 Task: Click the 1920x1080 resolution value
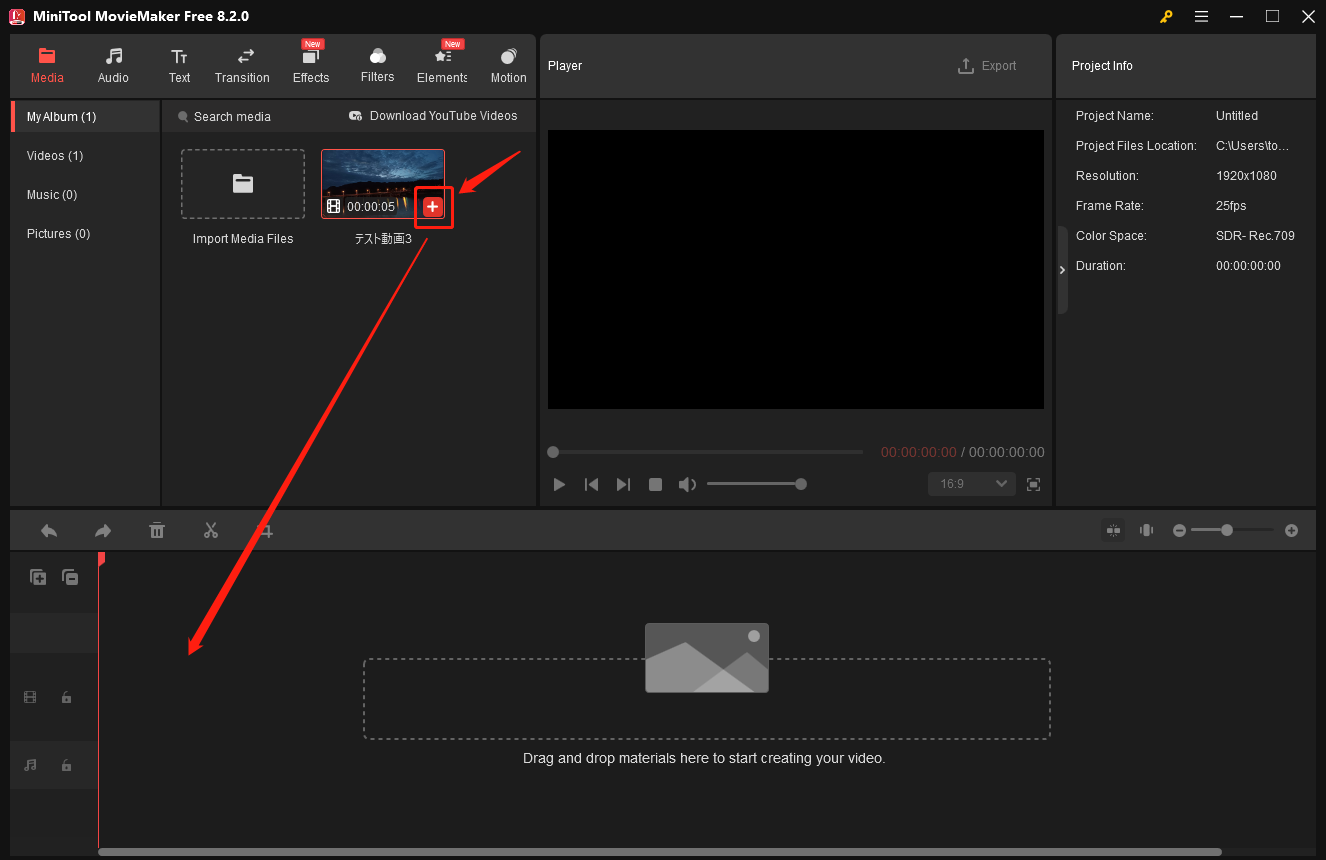[x=1246, y=176]
